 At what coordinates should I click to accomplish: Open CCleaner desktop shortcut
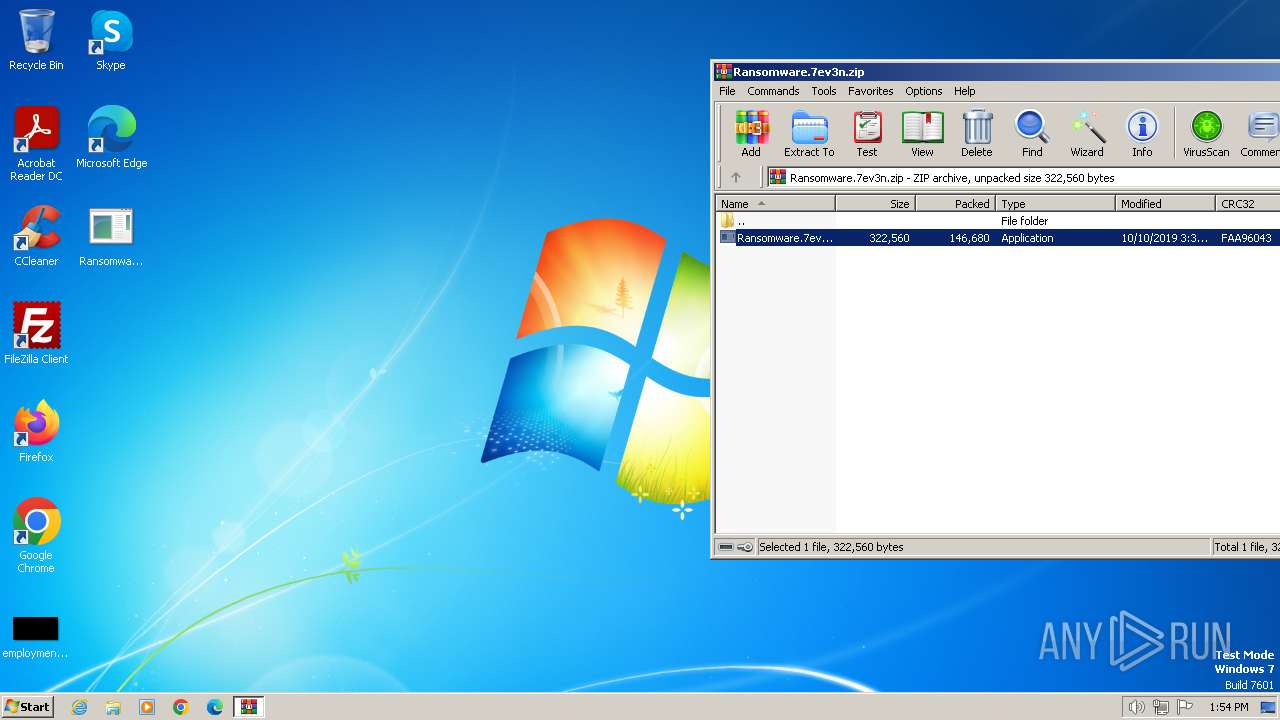(x=36, y=236)
